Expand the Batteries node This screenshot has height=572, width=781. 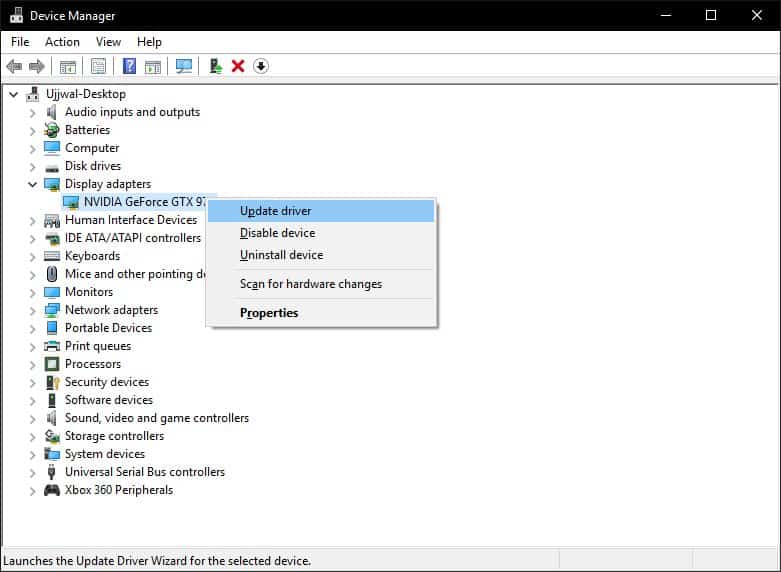pos(32,131)
